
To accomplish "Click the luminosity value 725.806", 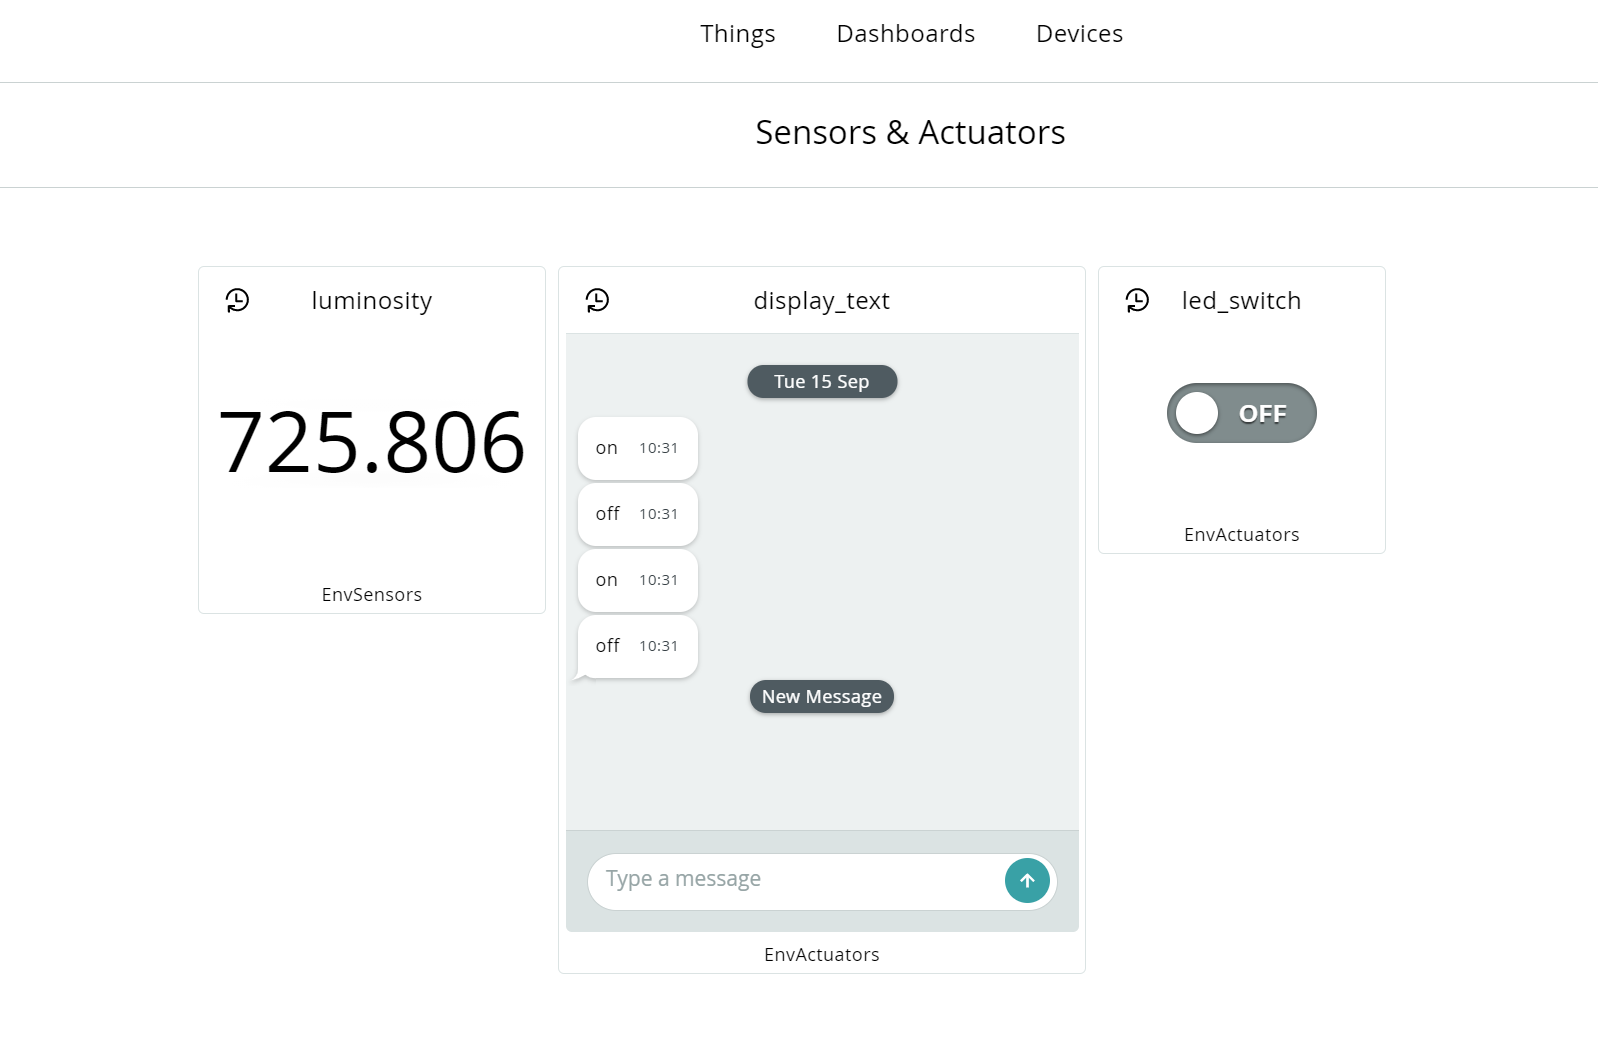I will pos(372,442).
